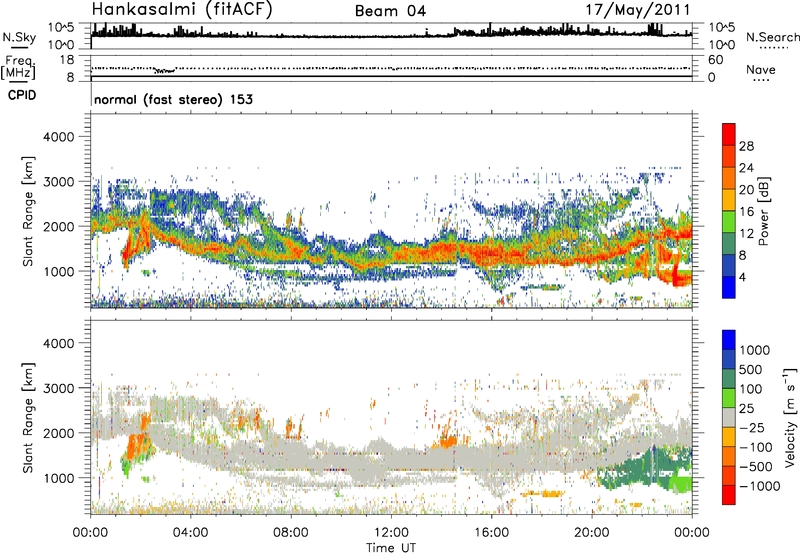Click the date '17/May/2011'
The width and height of the screenshot is (800, 554).
click(637, 10)
